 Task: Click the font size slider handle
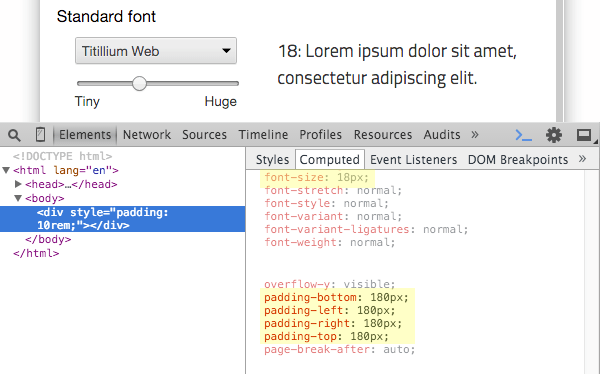pos(139,83)
